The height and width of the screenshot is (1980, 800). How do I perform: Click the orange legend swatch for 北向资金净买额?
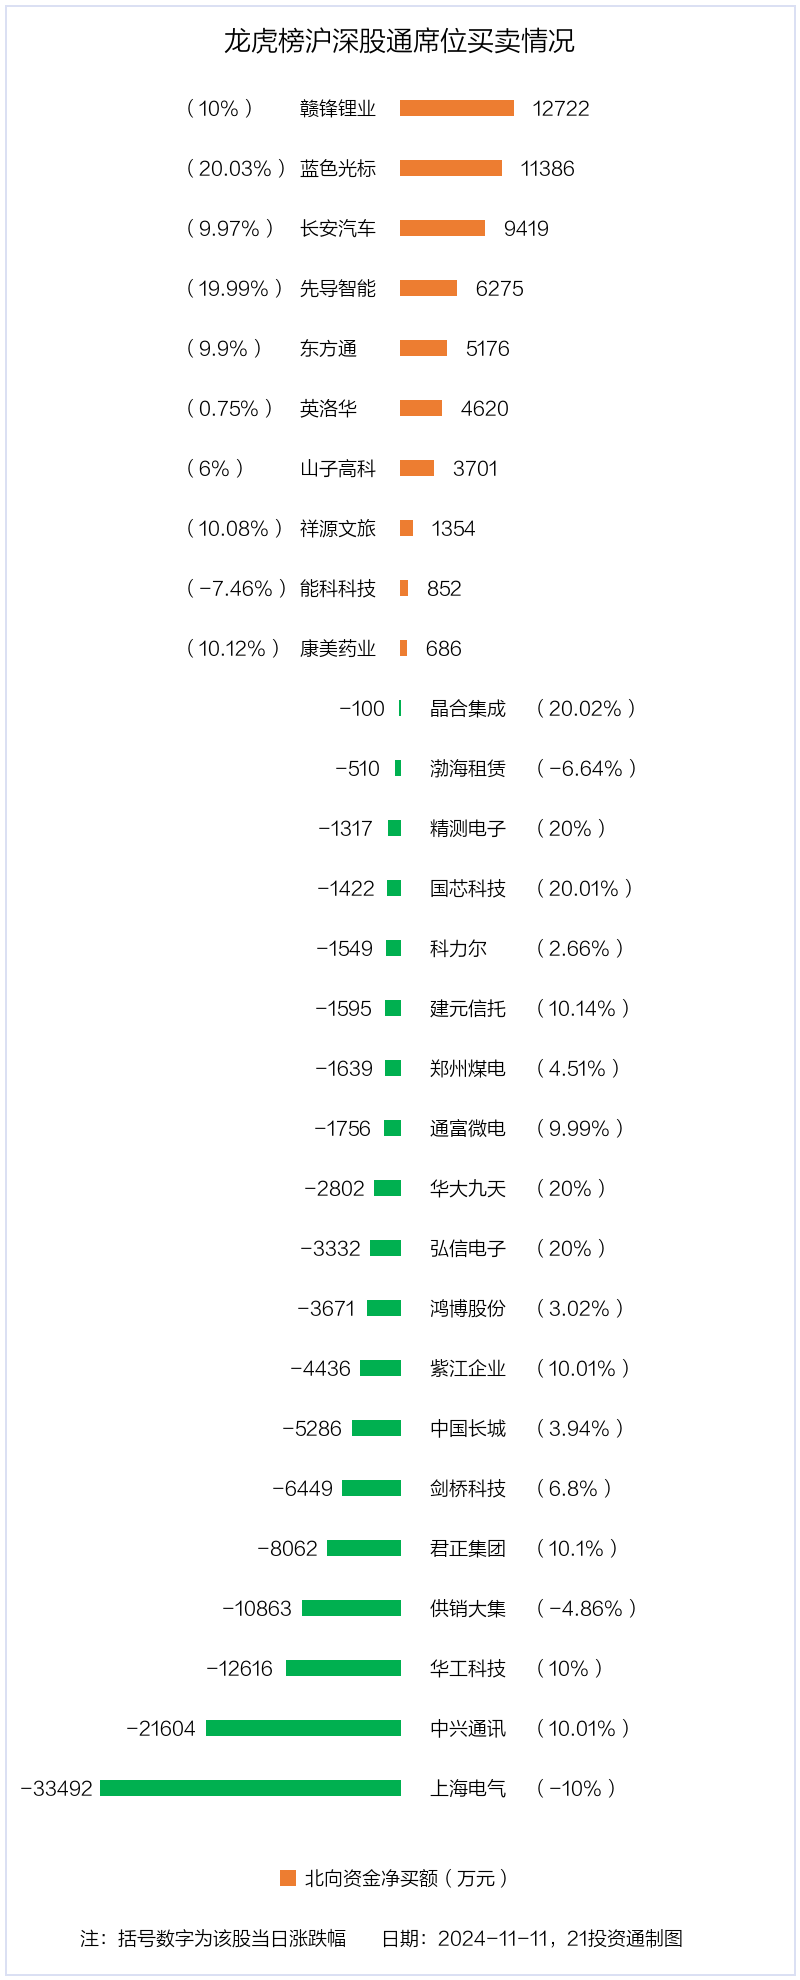coord(288,1878)
